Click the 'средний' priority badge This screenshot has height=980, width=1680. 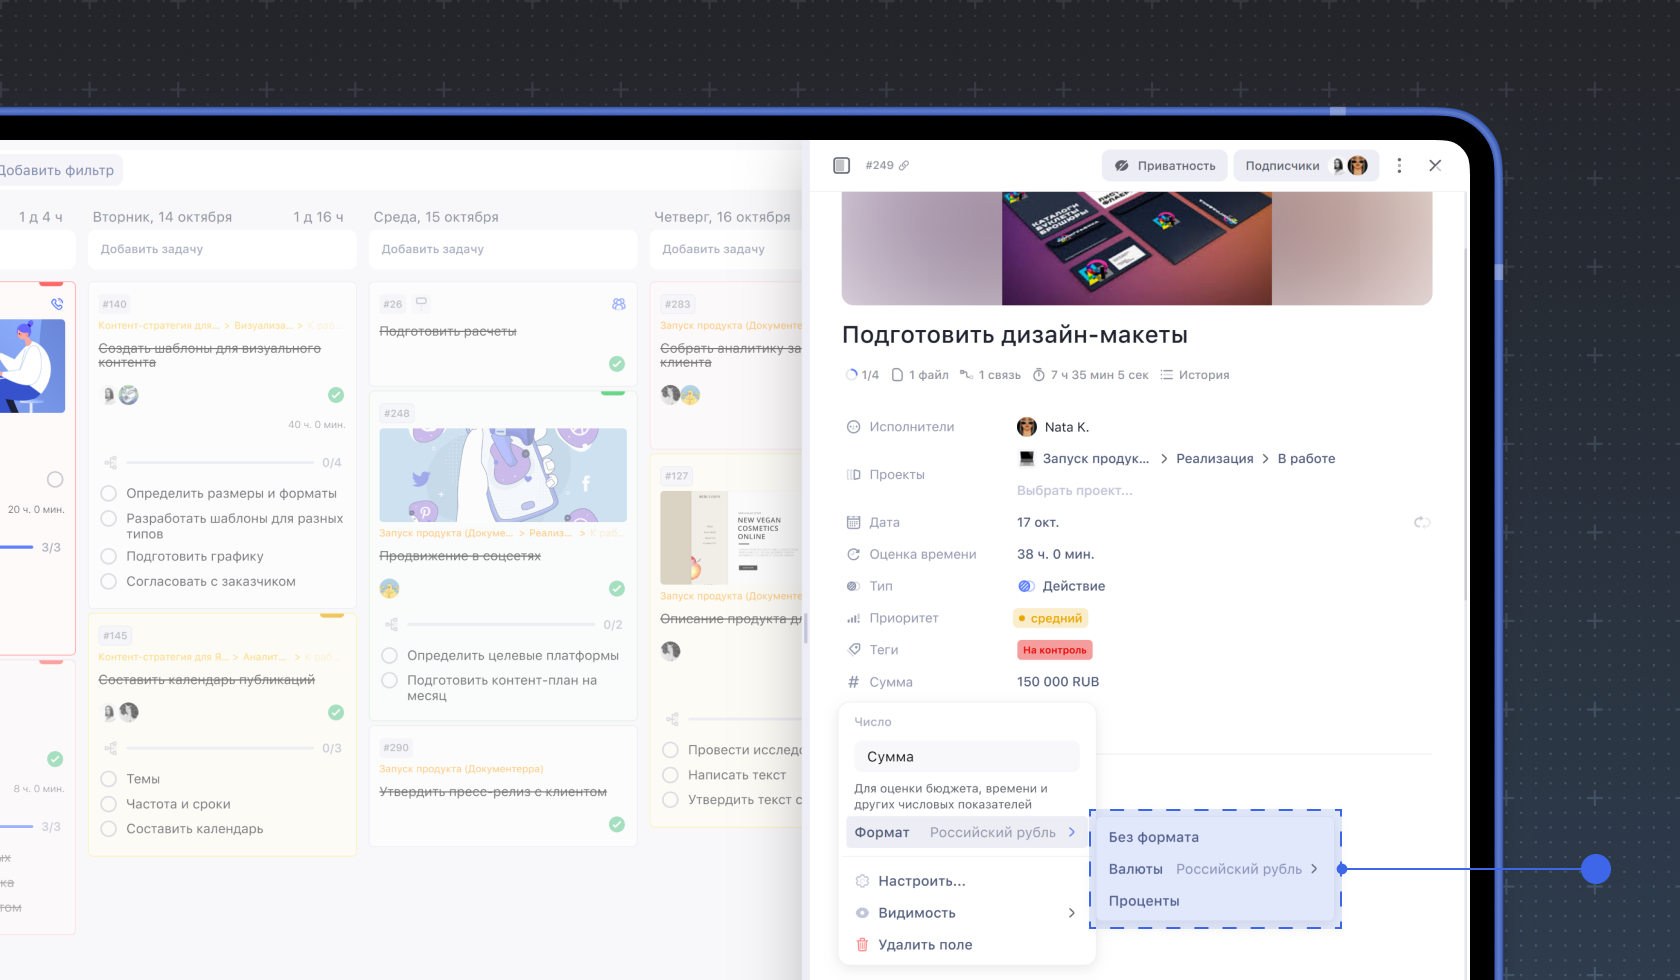point(1050,618)
